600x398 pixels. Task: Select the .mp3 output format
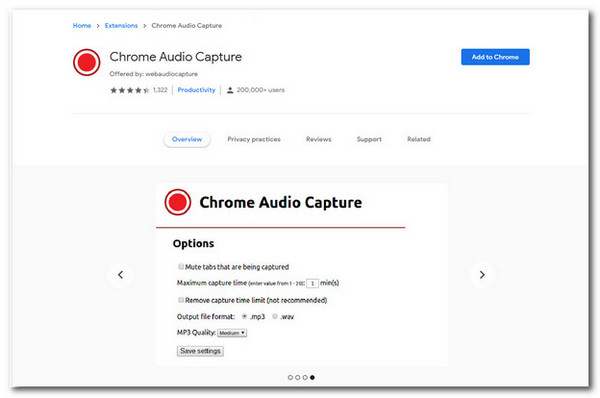(x=244, y=316)
